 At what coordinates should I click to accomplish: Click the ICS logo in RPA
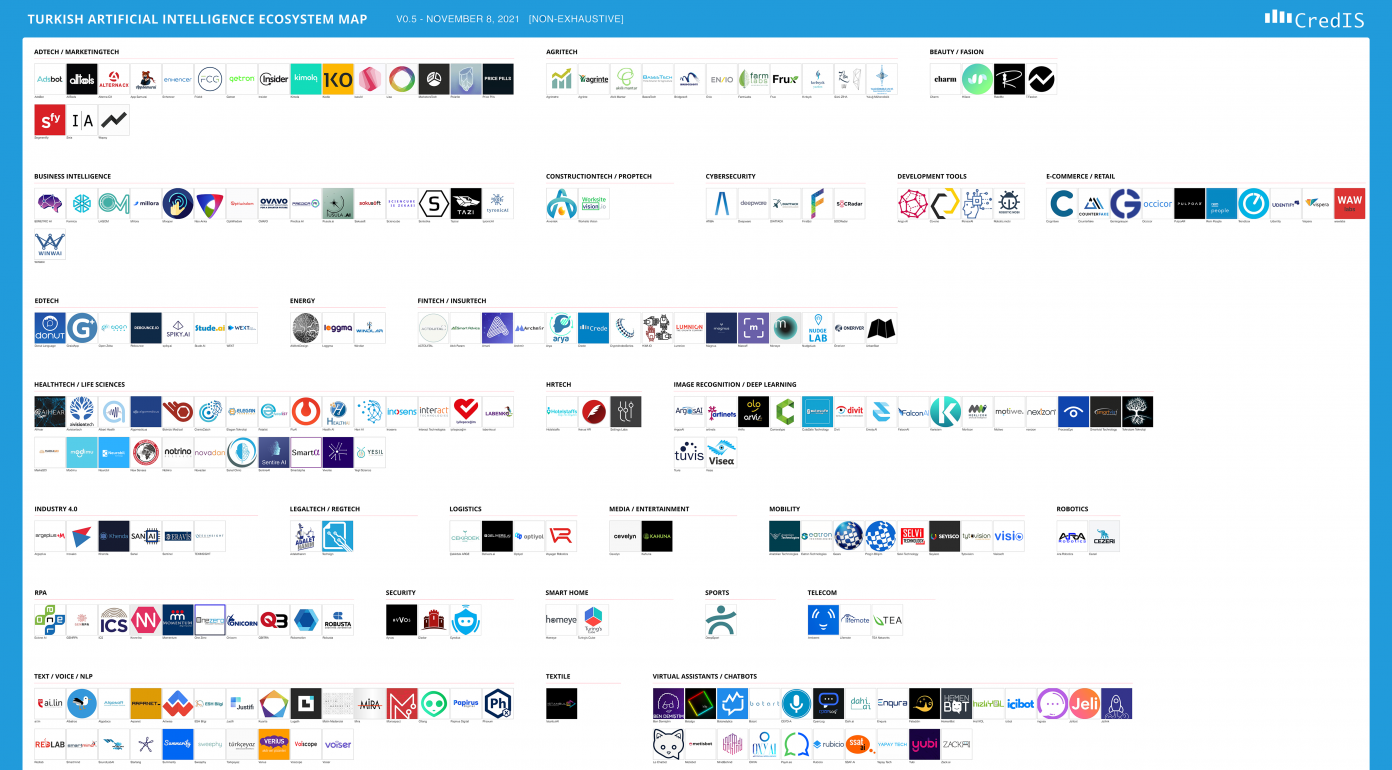(114, 620)
